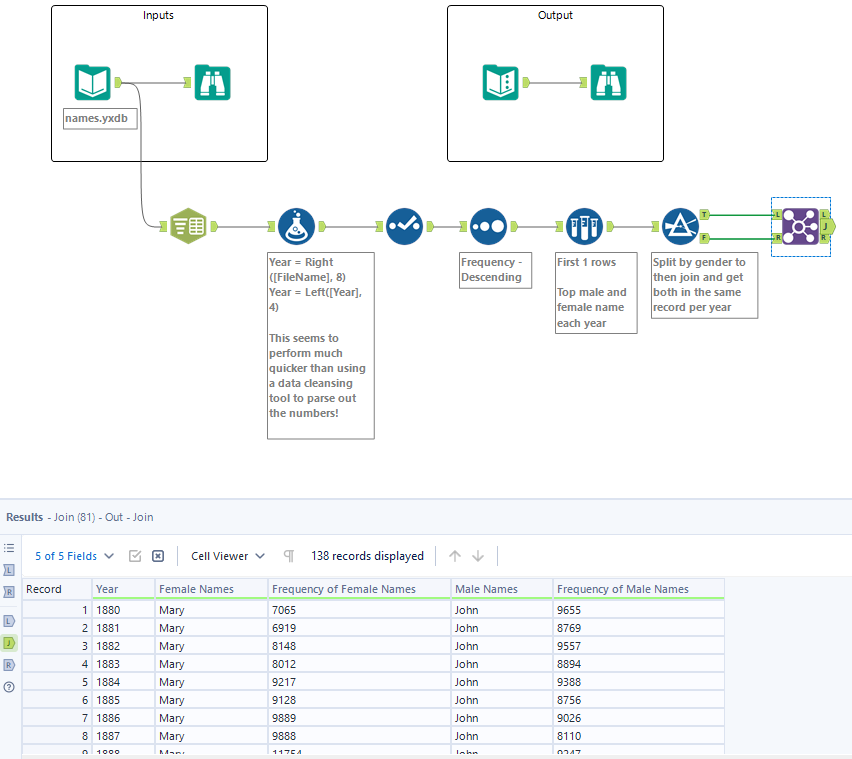Screen dimensions: 852x759
Task: Click the Filter tool's F output anchor
Action: point(704,237)
